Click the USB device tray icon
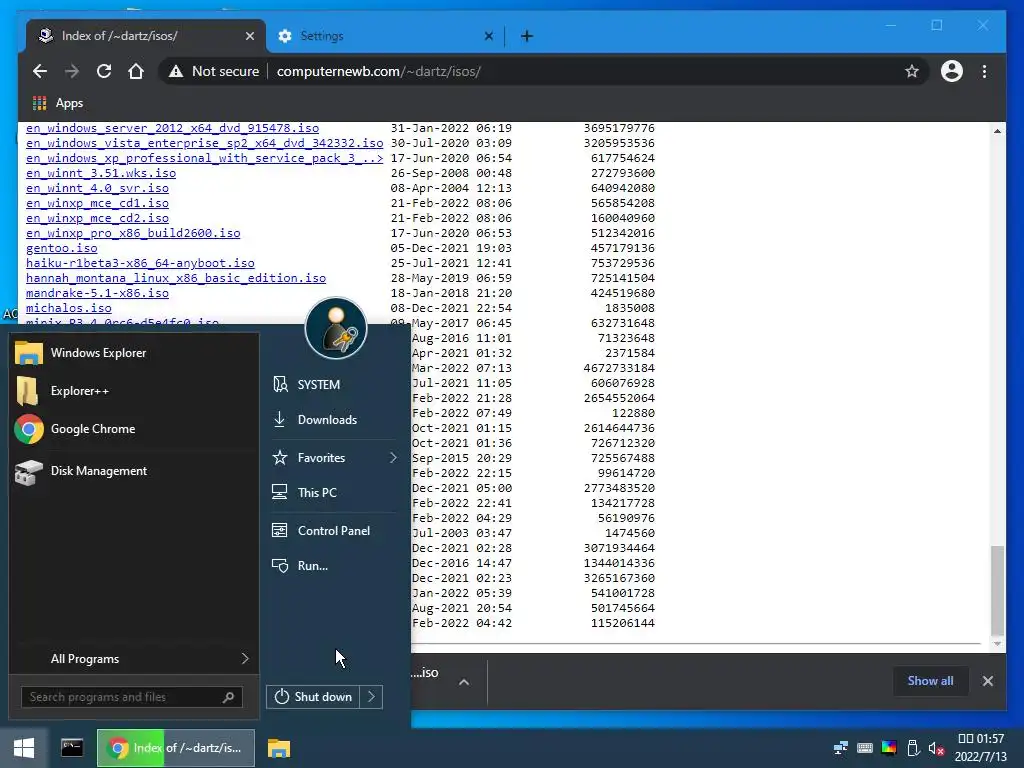 point(913,748)
